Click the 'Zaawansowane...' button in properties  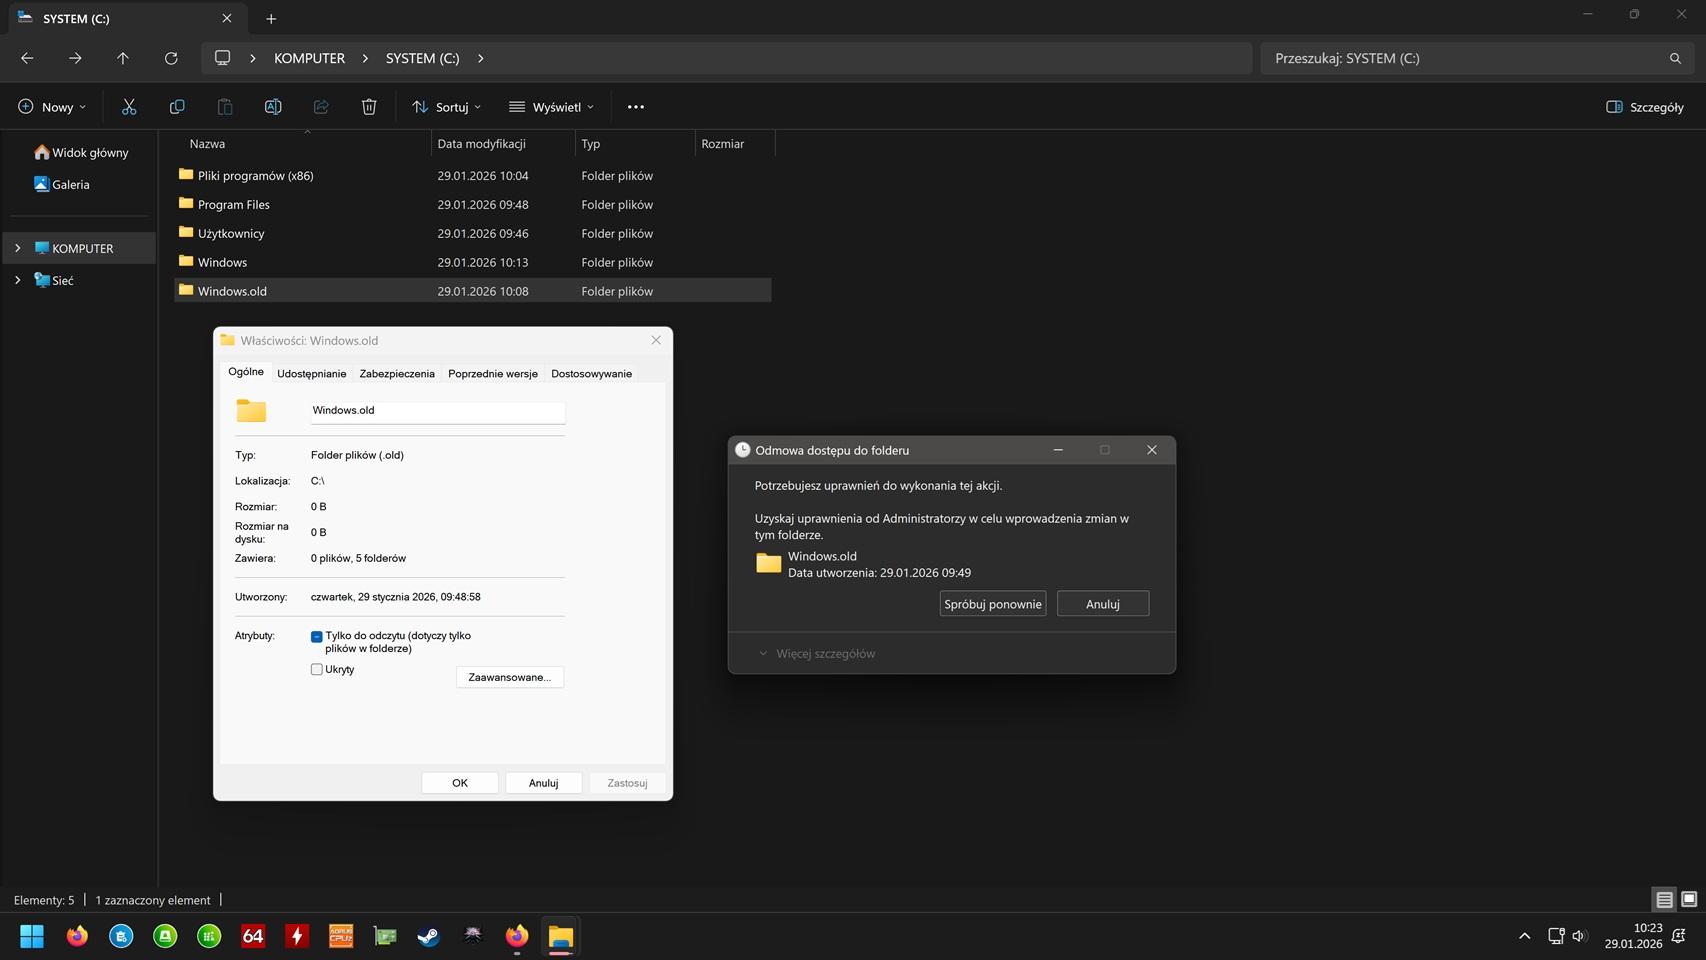click(x=509, y=677)
